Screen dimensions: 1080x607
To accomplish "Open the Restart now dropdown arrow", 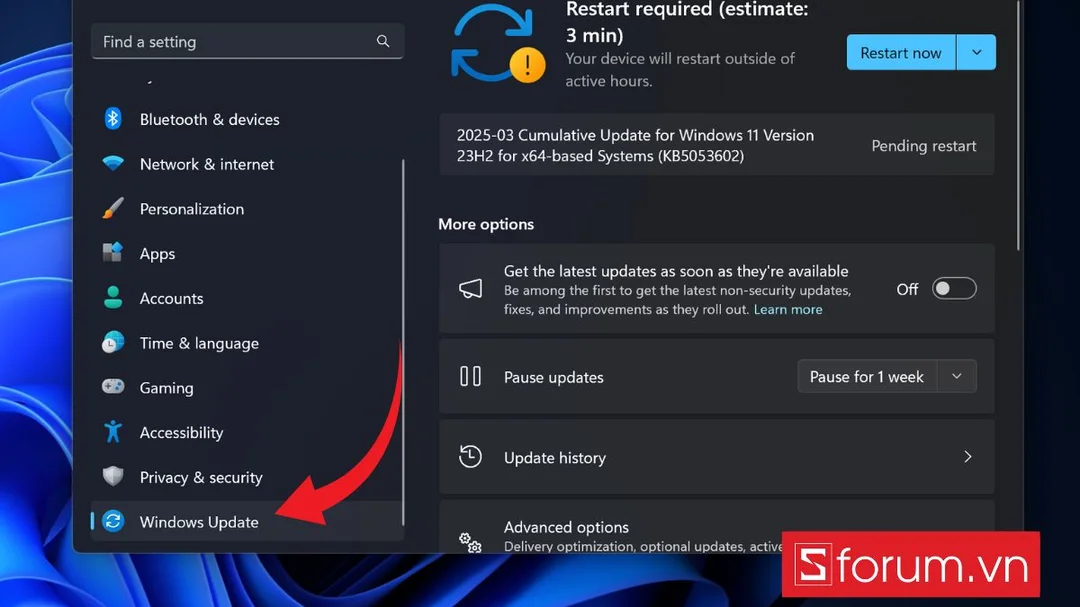I will (976, 52).
